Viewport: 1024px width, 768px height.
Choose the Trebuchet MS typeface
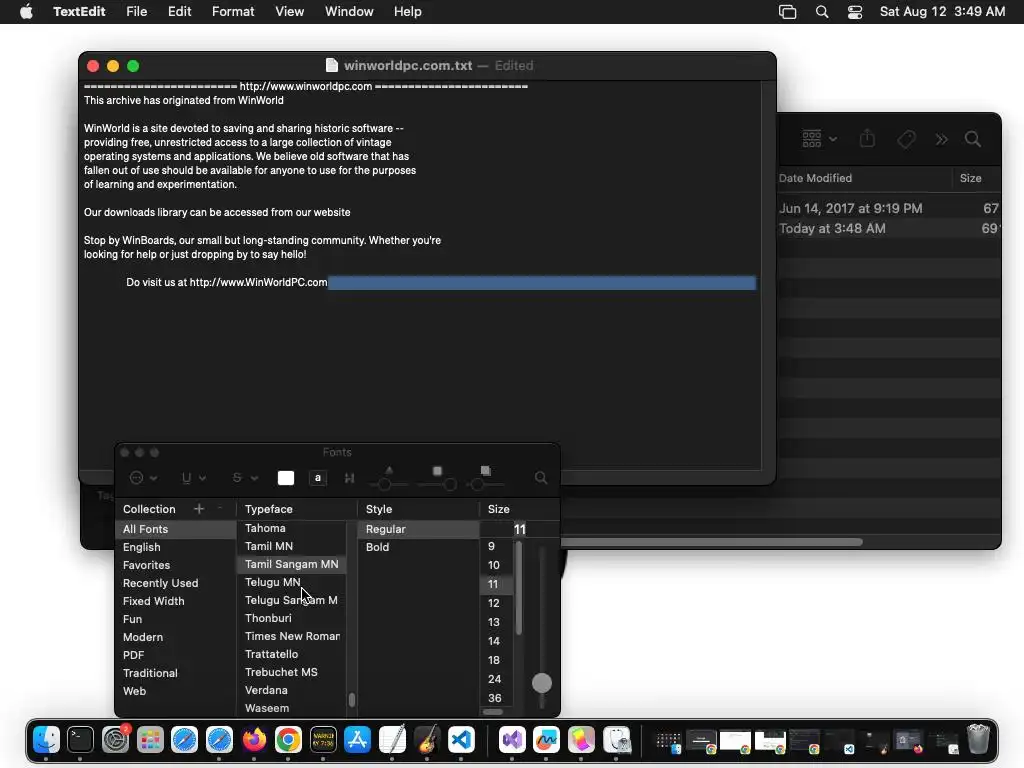click(x=292, y=672)
